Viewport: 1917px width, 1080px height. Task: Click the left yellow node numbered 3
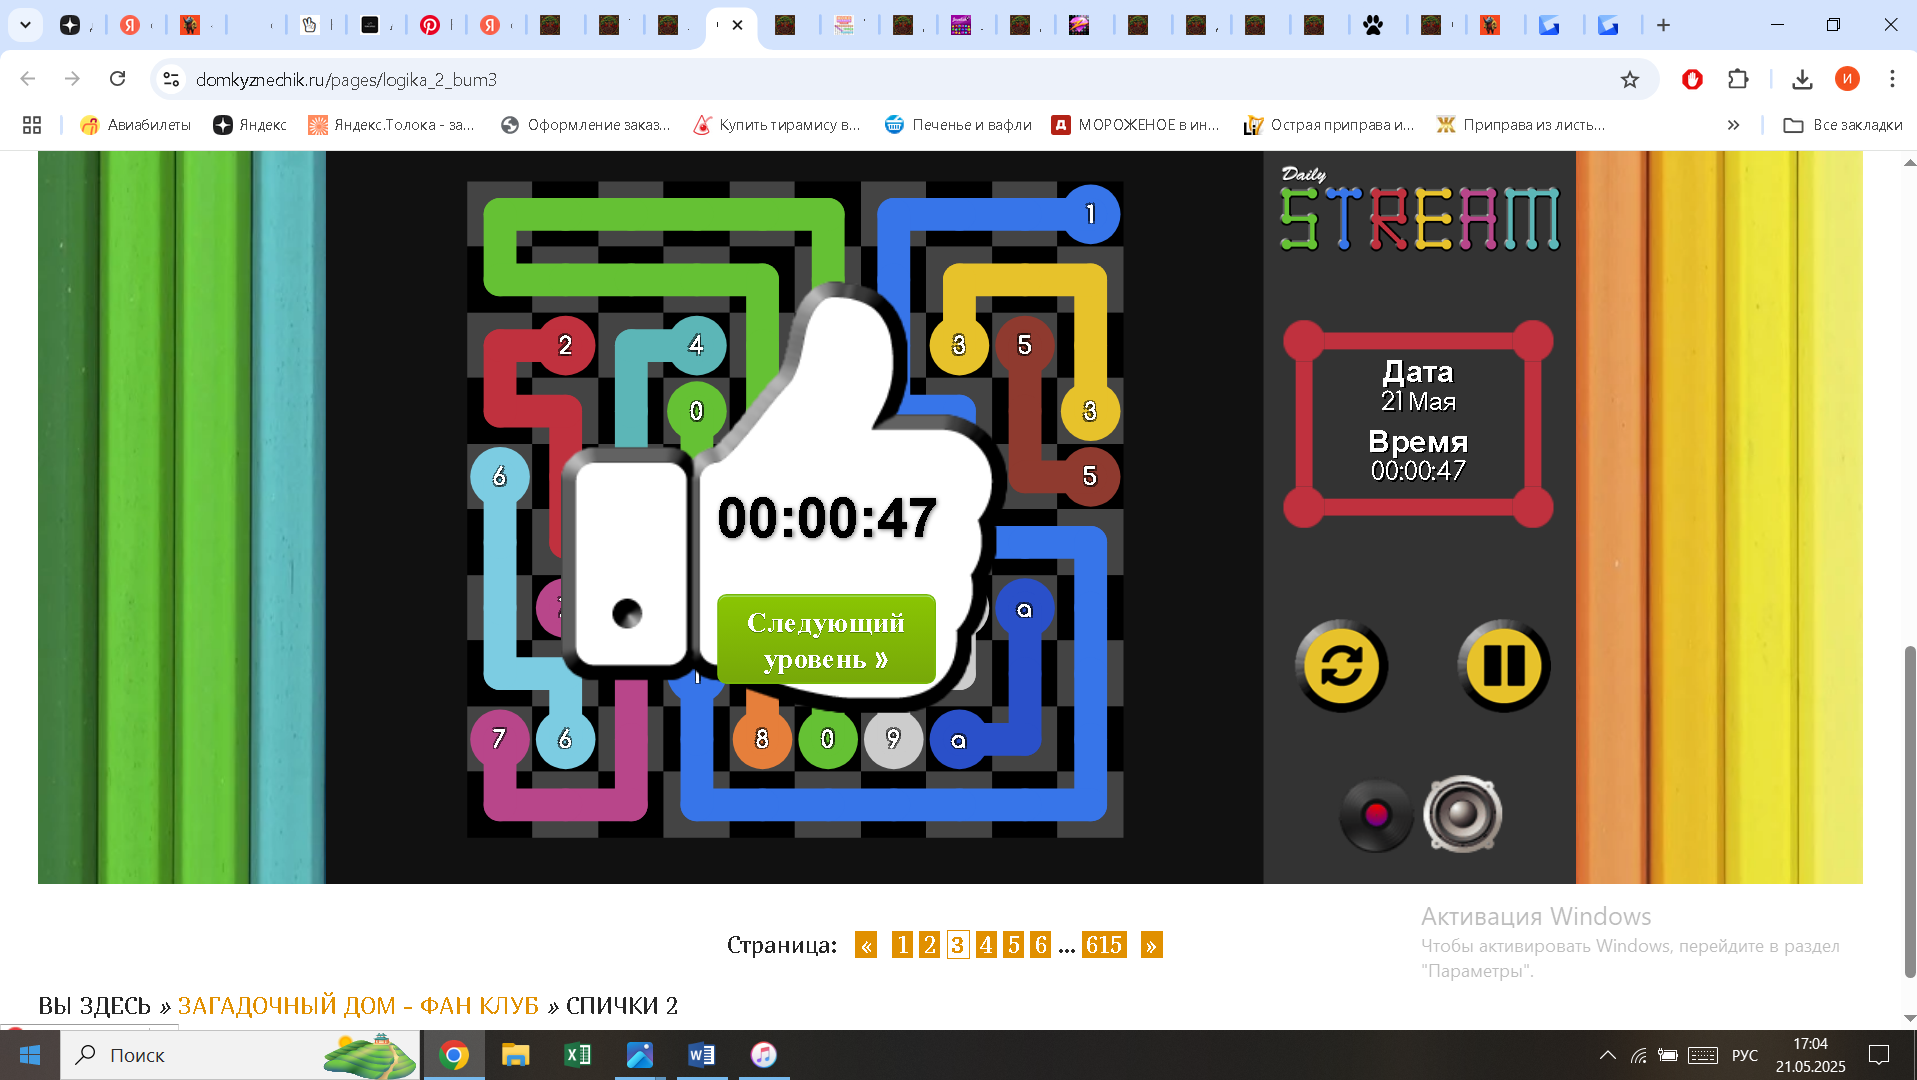[x=958, y=345]
